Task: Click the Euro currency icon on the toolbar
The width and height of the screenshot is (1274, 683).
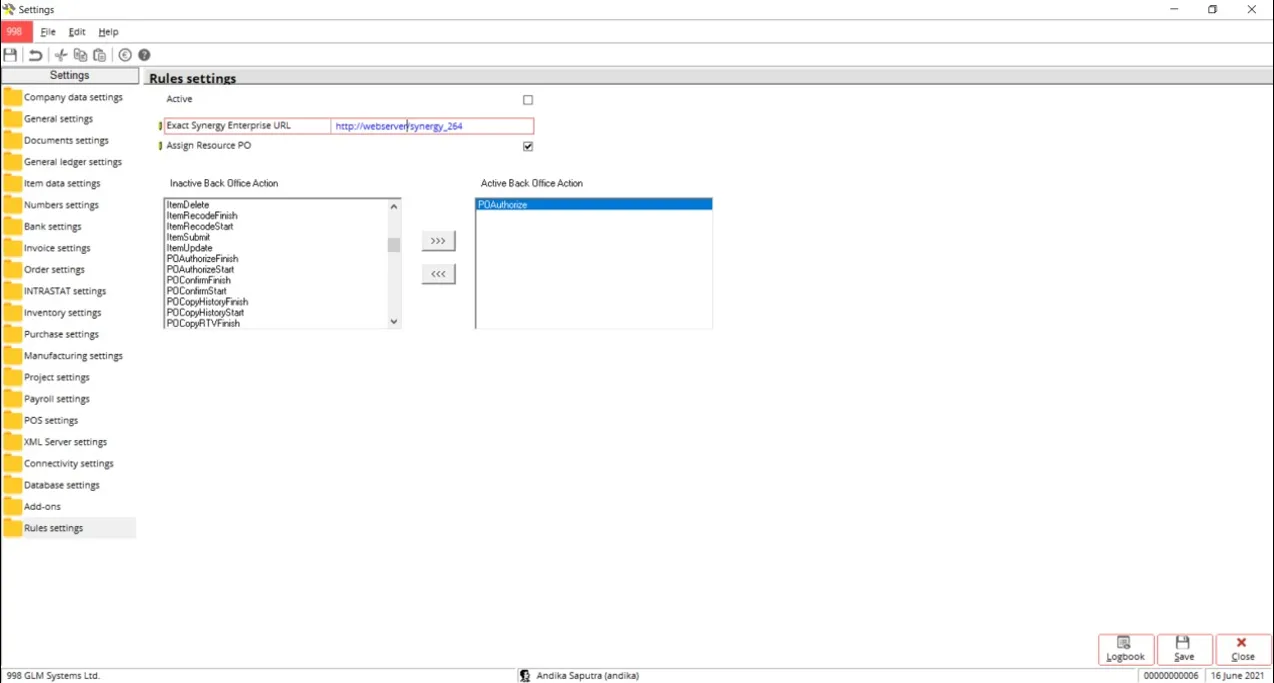Action: [124, 55]
